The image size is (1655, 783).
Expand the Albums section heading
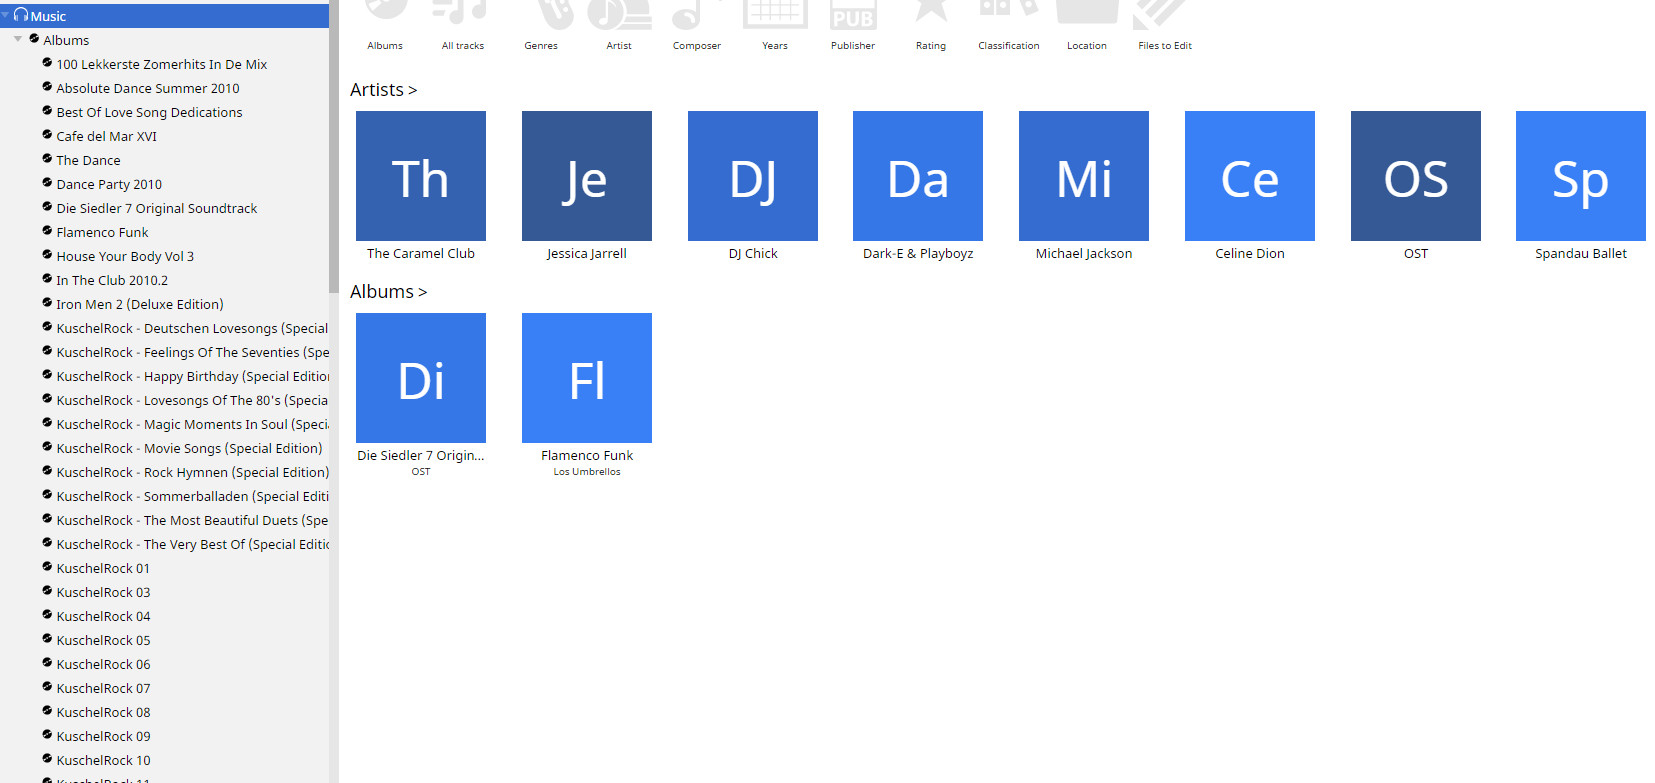click(388, 292)
